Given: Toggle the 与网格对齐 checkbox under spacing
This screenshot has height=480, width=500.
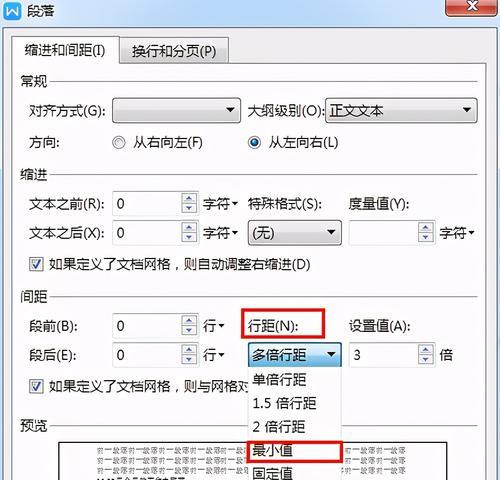Looking at the screenshot, I should (36, 387).
